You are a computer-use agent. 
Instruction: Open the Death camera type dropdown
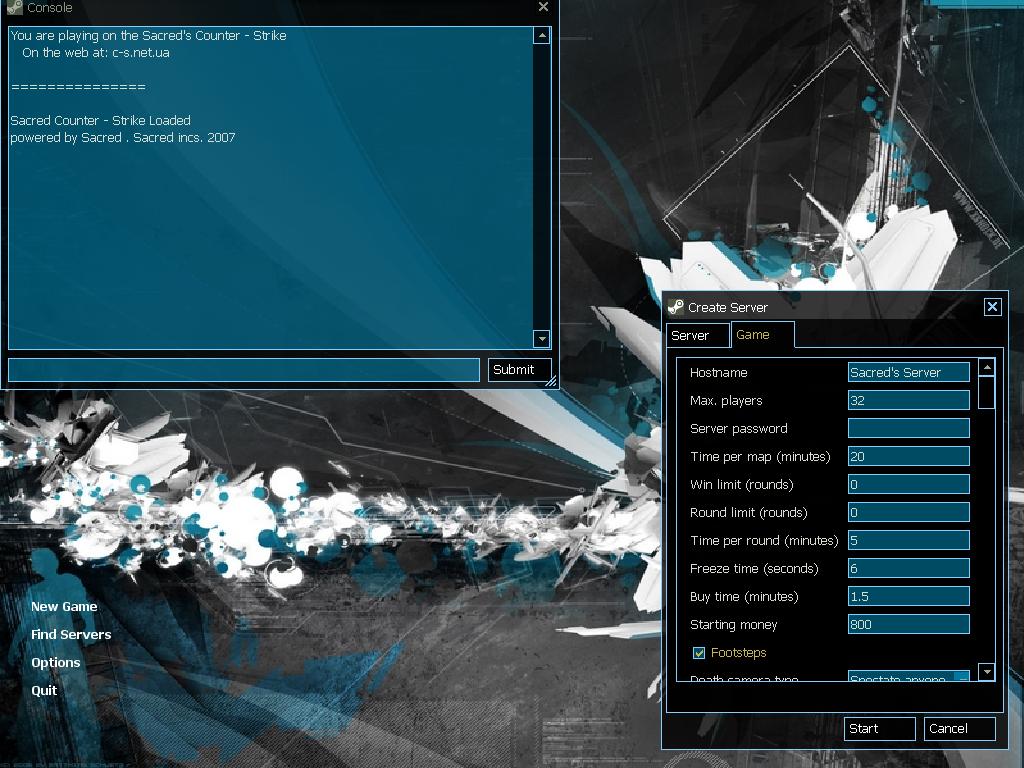pyautogui.click(x=908, y=677)
